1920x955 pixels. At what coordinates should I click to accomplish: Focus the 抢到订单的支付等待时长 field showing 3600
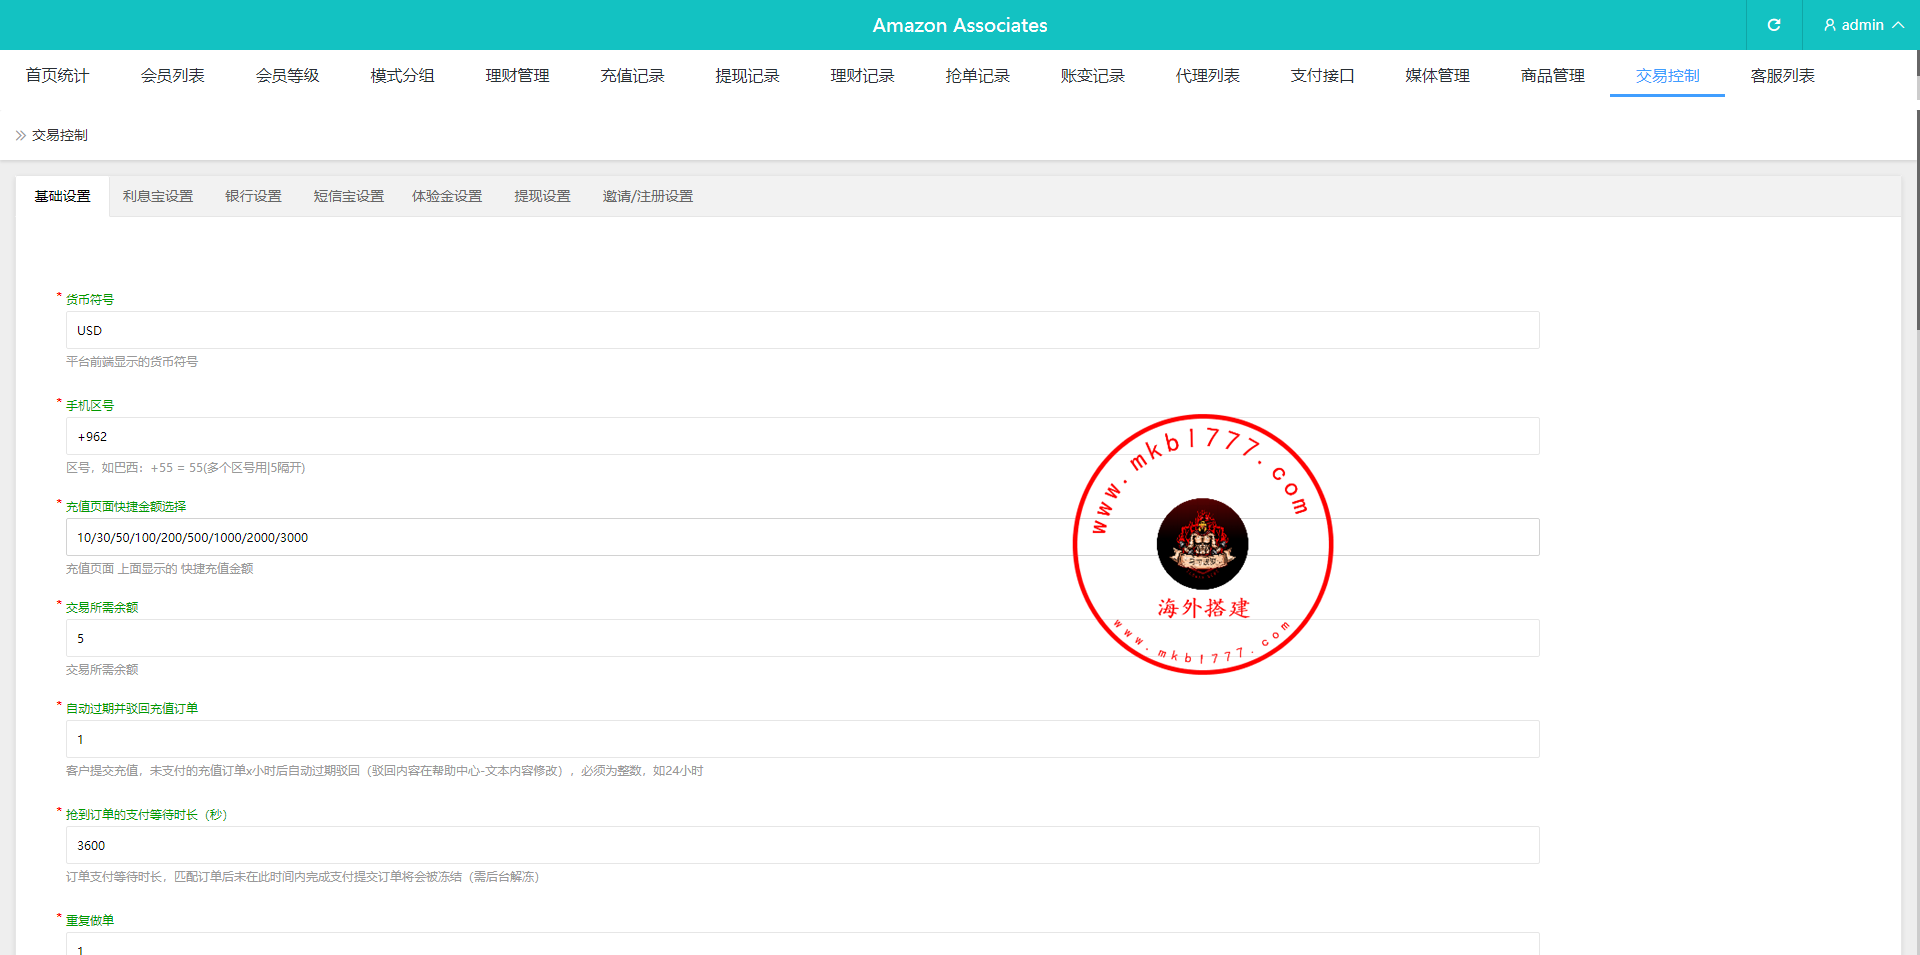[802, 845]
